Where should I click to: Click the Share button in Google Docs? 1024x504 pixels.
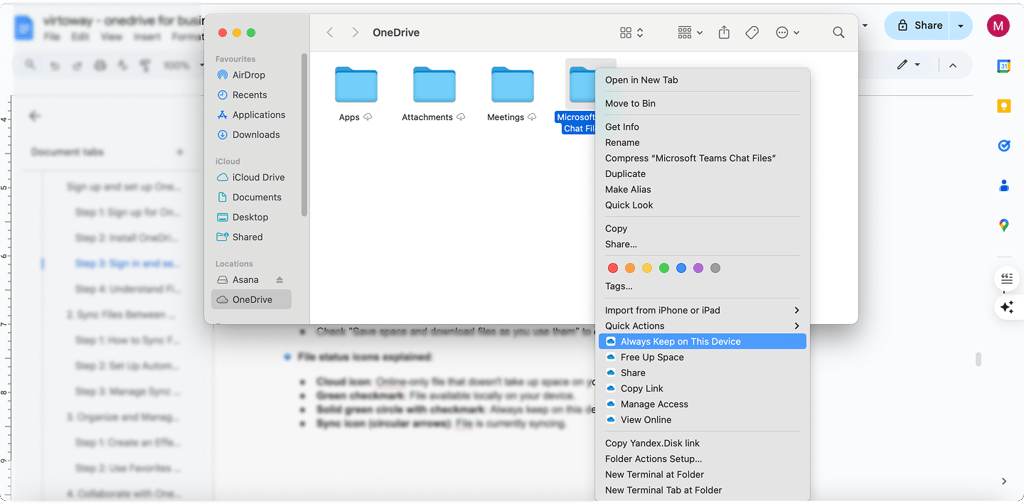click(917, 26)
